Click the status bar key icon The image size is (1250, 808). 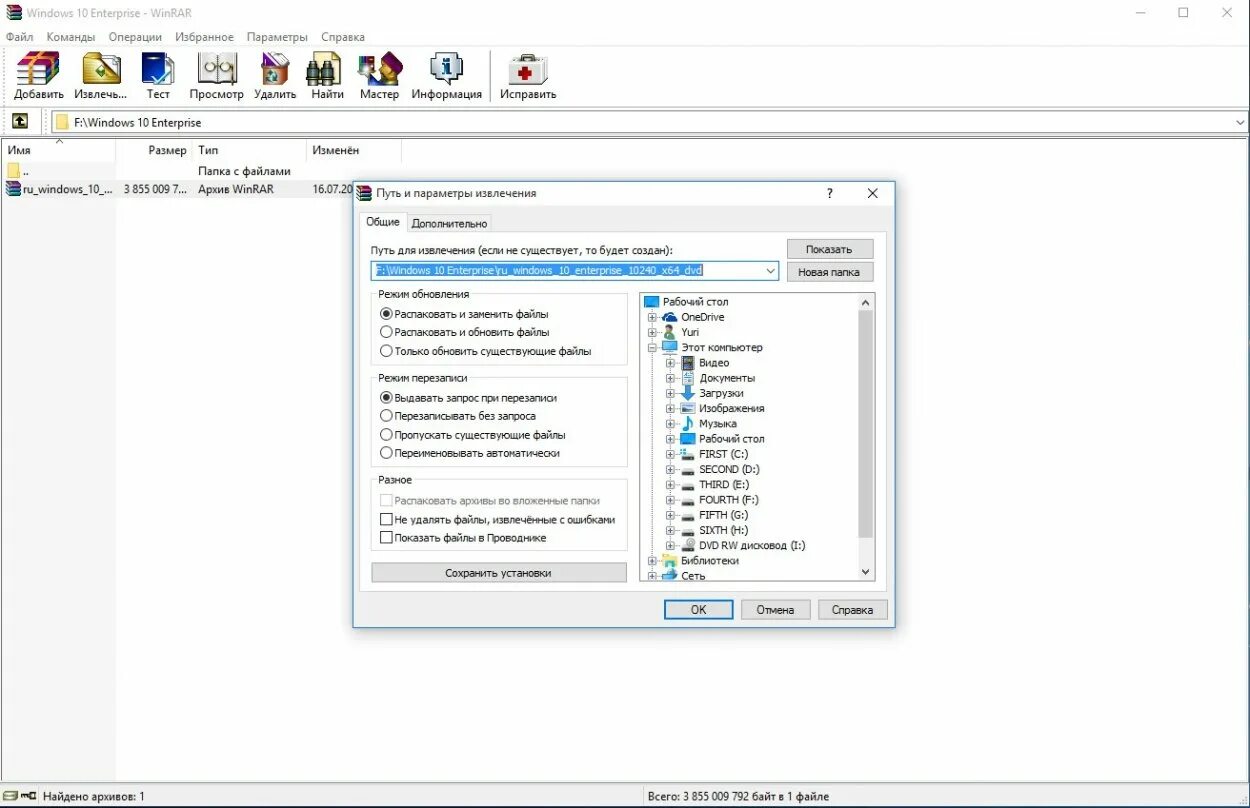[27, 796]
